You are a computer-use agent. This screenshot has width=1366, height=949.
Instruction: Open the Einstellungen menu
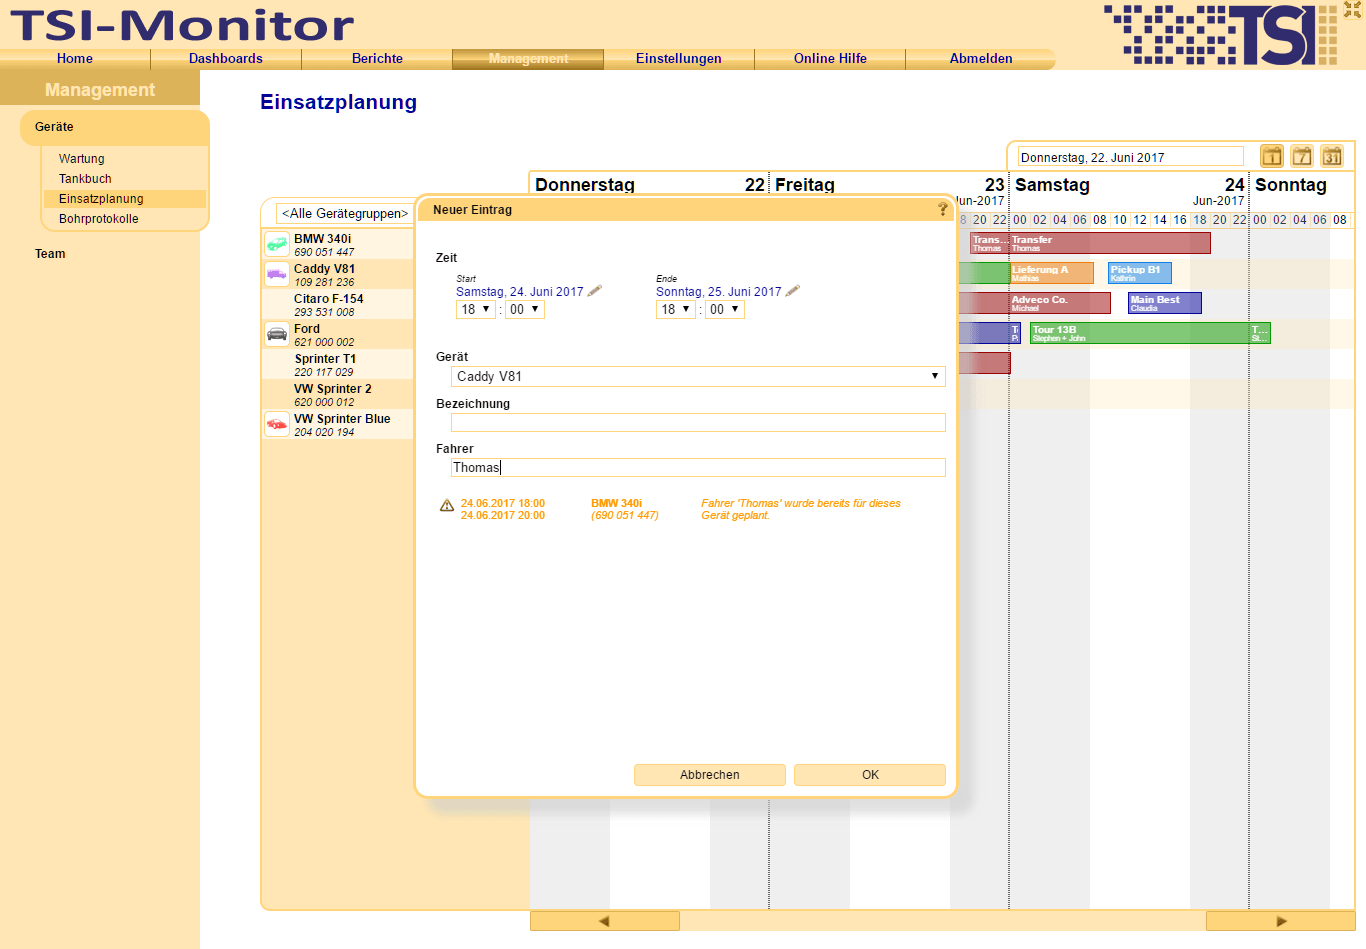[679, 59]
